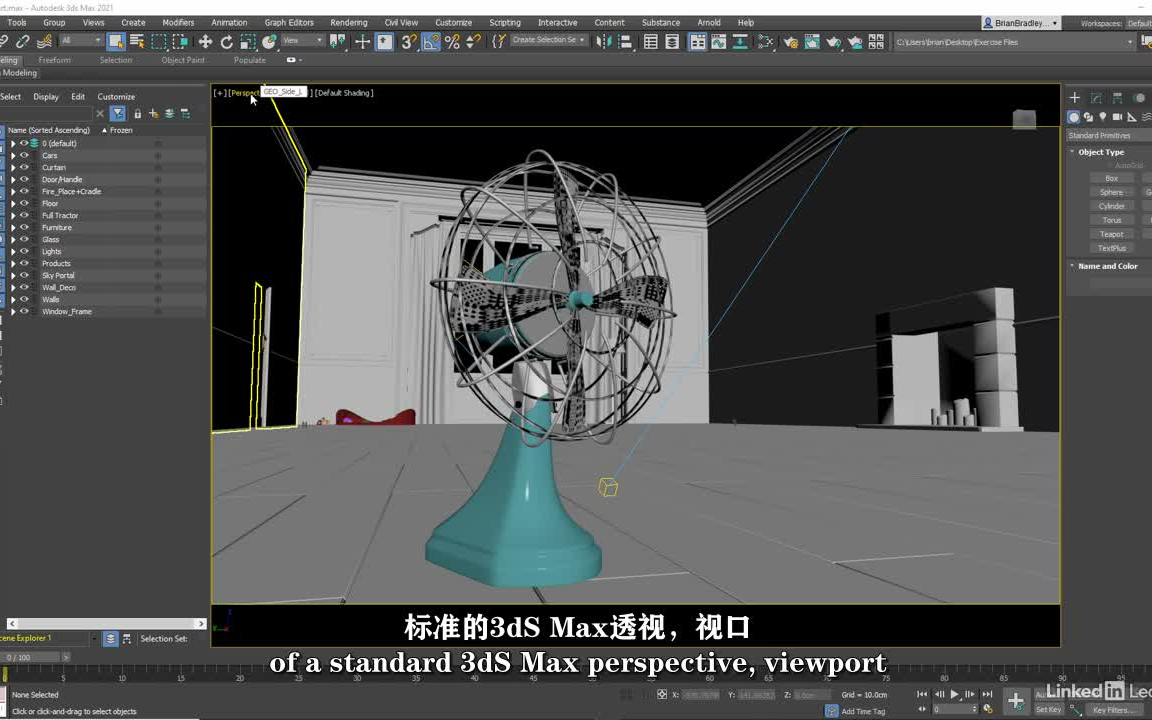1152x720 pixels.
Task: Switch to the Freeform ribbon tab
Action: [54, 60]
